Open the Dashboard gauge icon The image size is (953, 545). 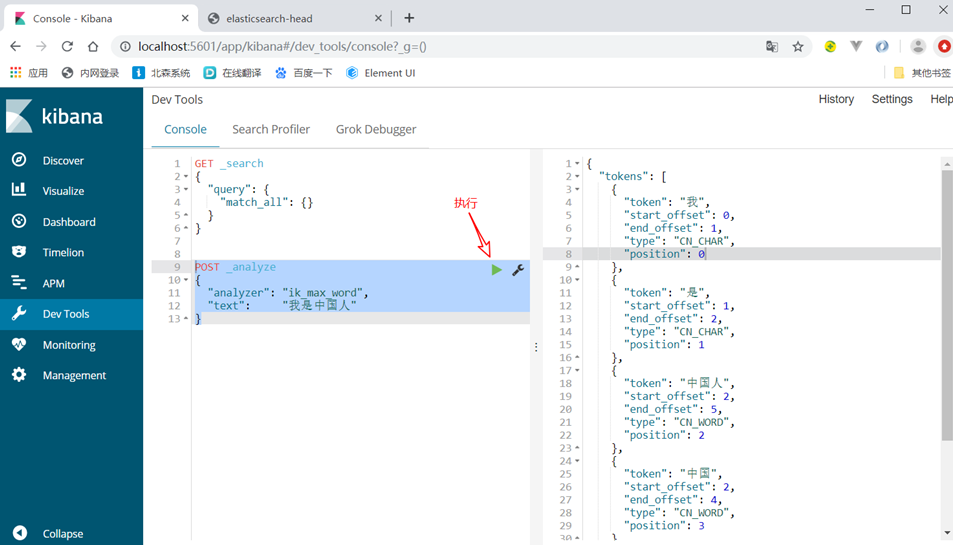tap(19, 221)
